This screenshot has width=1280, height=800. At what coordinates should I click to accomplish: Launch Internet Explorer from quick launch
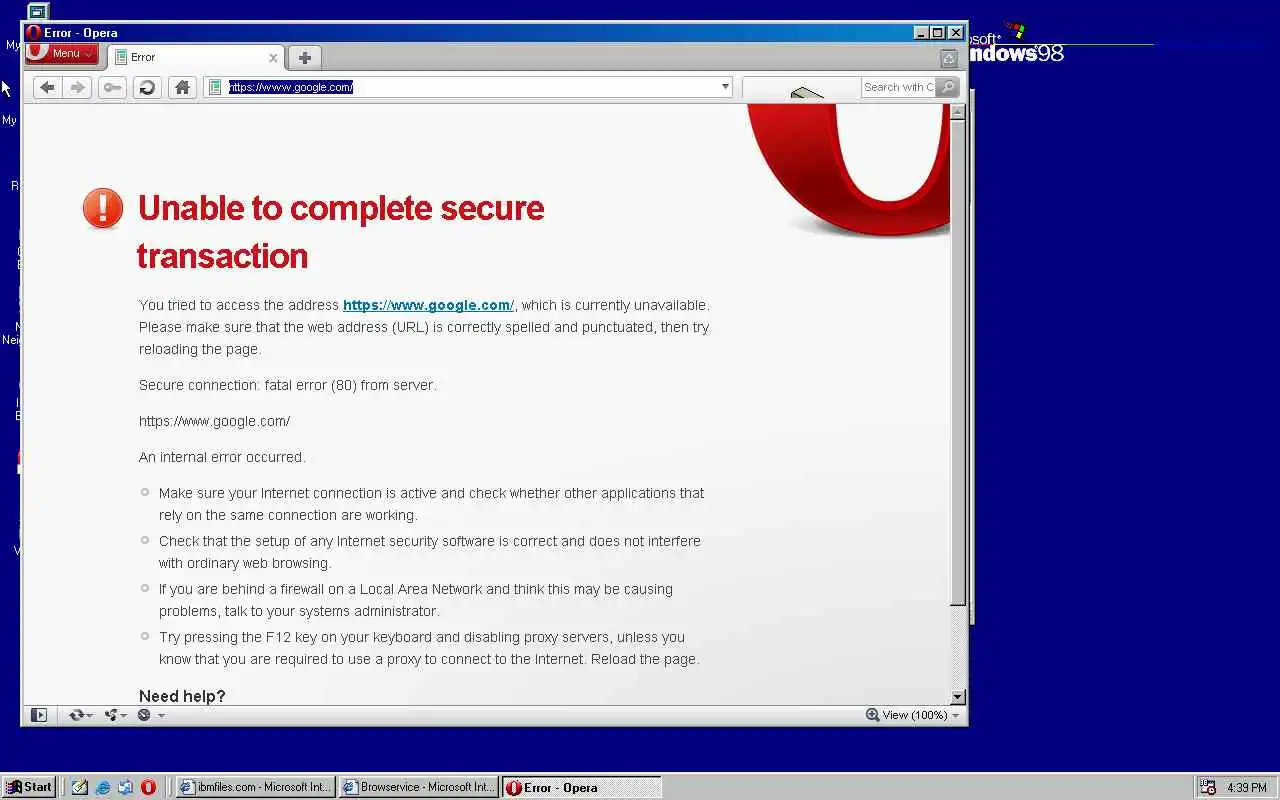(x=103, y=788)
